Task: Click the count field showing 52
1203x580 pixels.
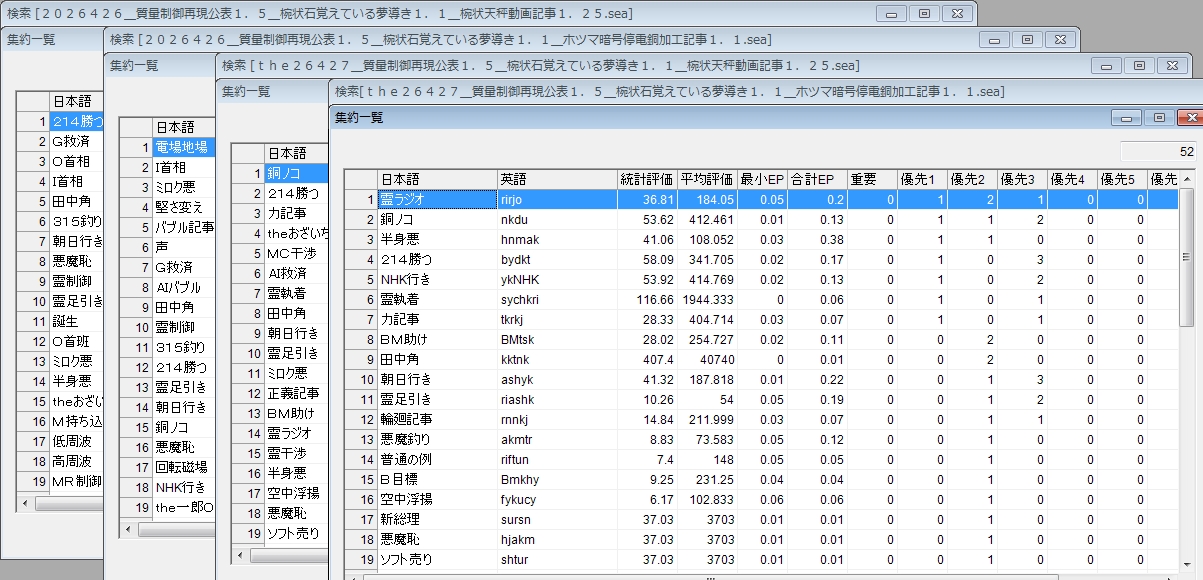Action: click(1158, 152)
